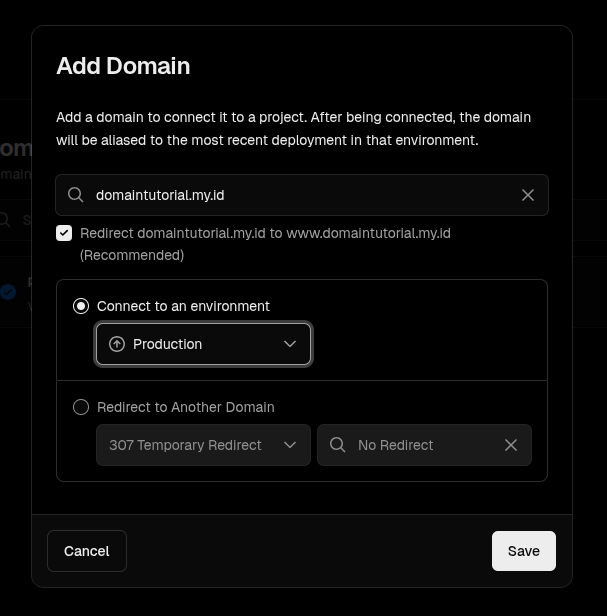Screen dimensions: 607x616
Task: Expand the 307 Temporary Redirect dropdown
Action: [203, 445]
